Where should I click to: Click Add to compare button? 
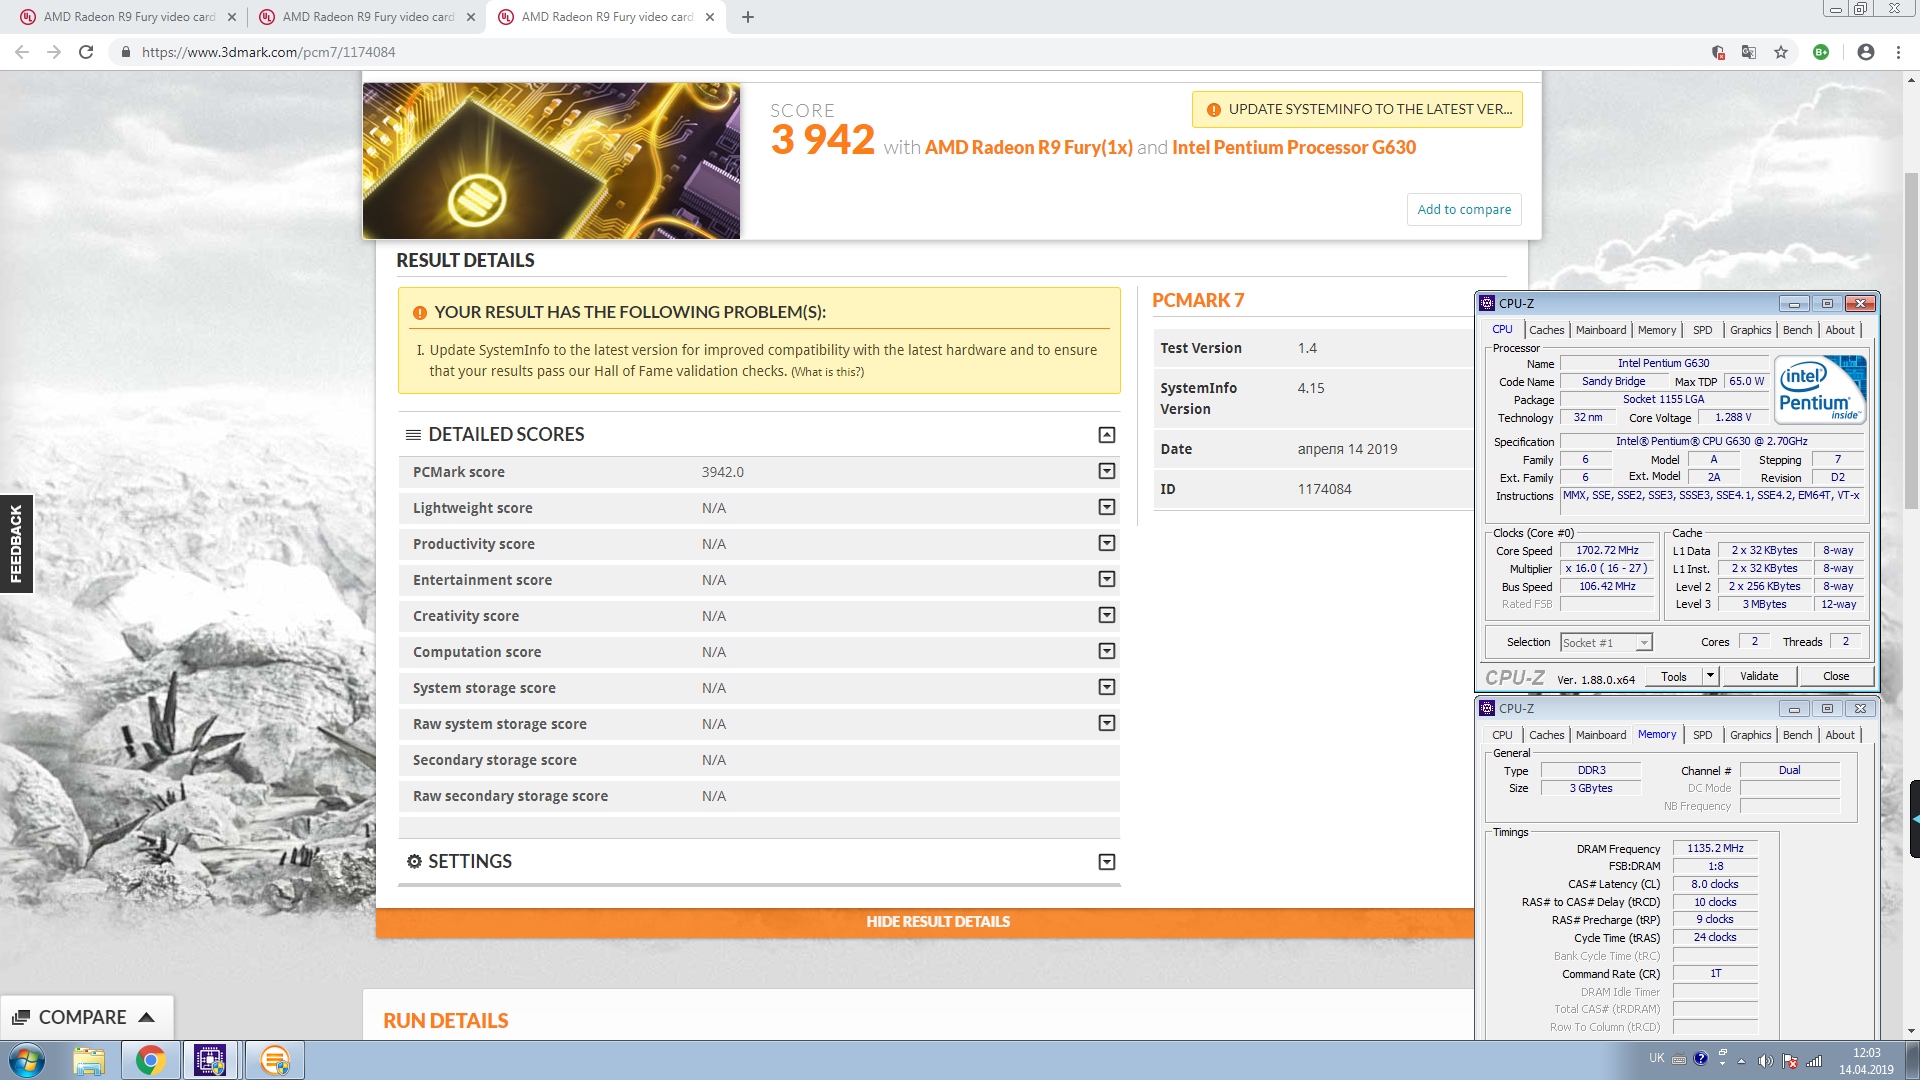coord(1464,209)
